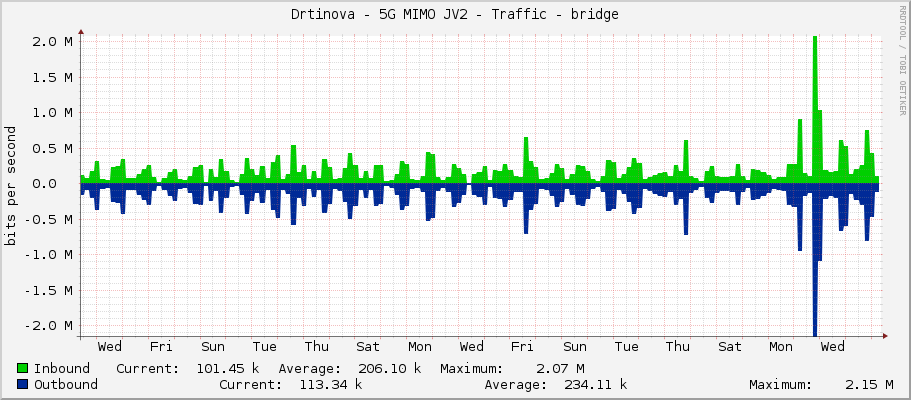Click the graph title "Drtinova - 5G MIMO JV2 - Traffic - bridge"
Screen dimensions: 911x400
pos(455,15)
